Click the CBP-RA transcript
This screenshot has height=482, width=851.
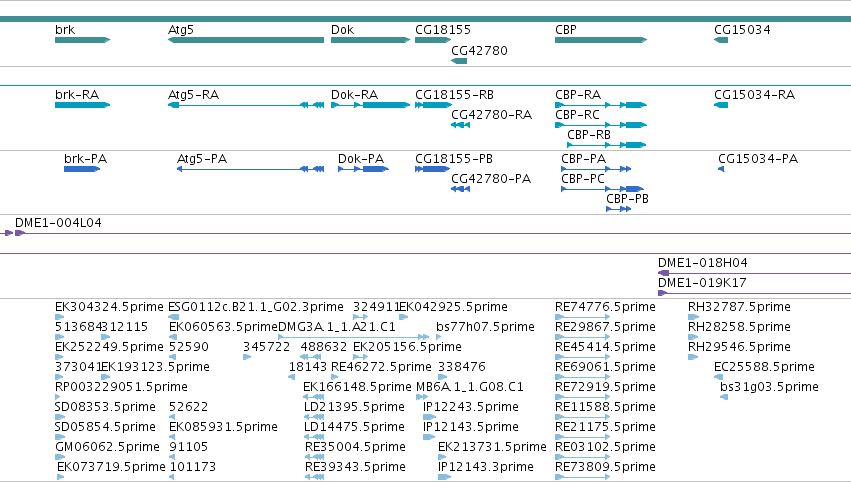coord(601,105)
